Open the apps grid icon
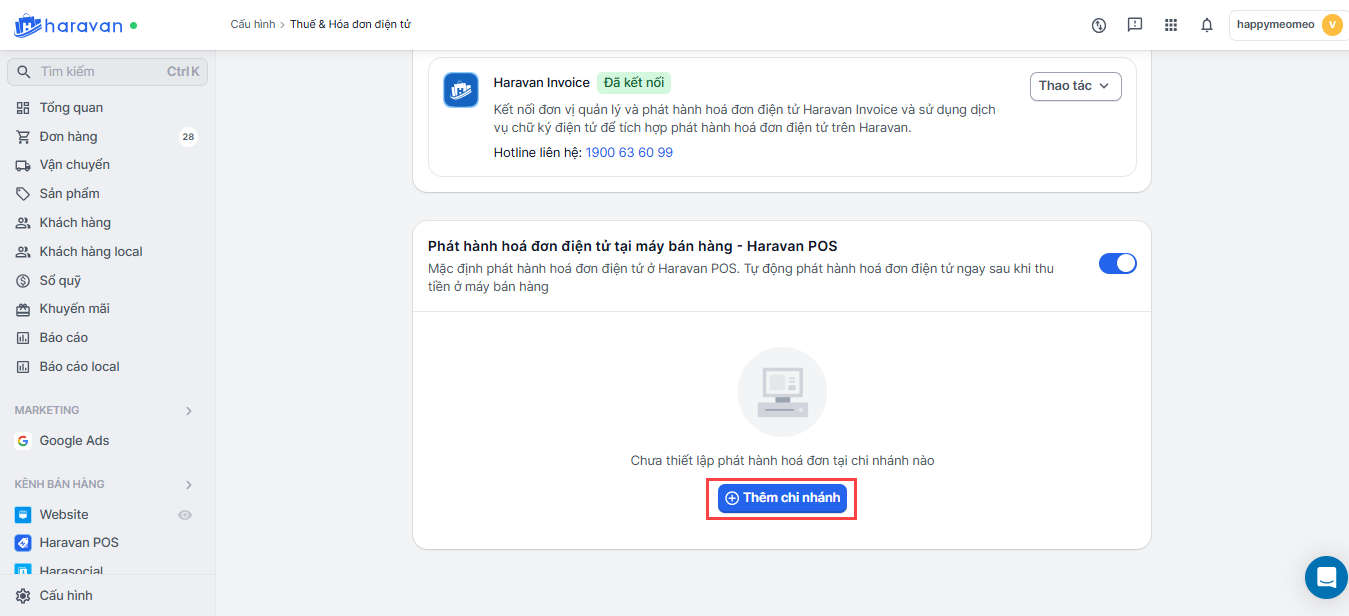 point(1171,25)
